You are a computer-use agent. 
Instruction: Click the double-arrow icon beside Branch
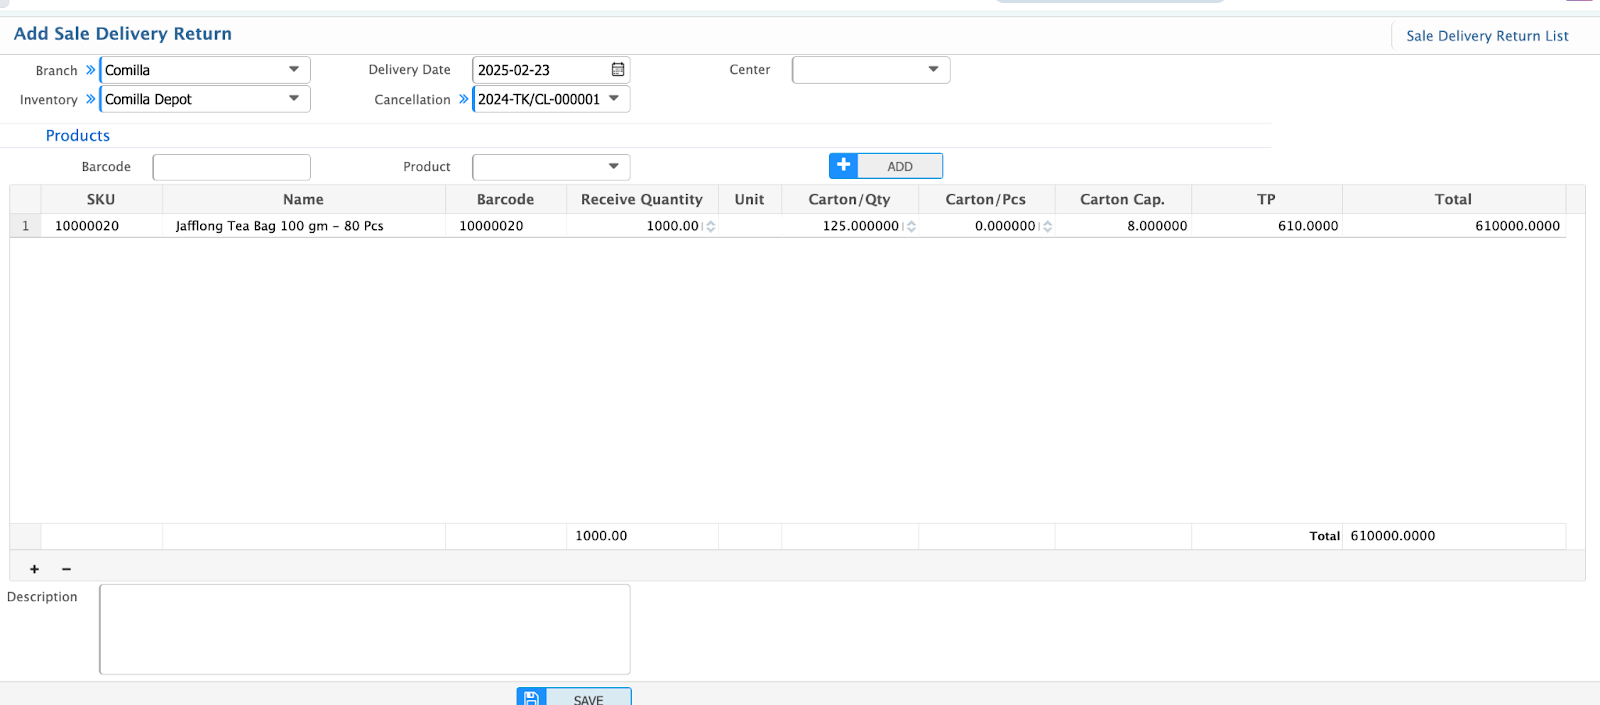(x=90, y=70)
